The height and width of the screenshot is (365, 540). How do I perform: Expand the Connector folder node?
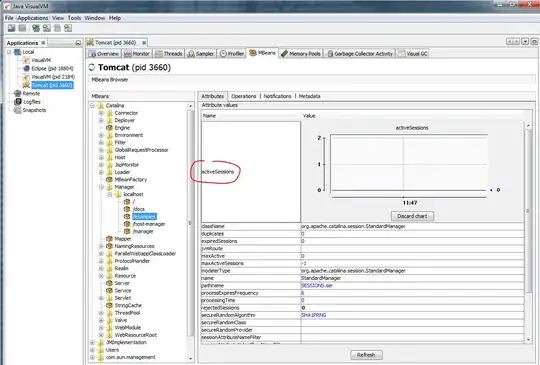[x=101, y=113]
